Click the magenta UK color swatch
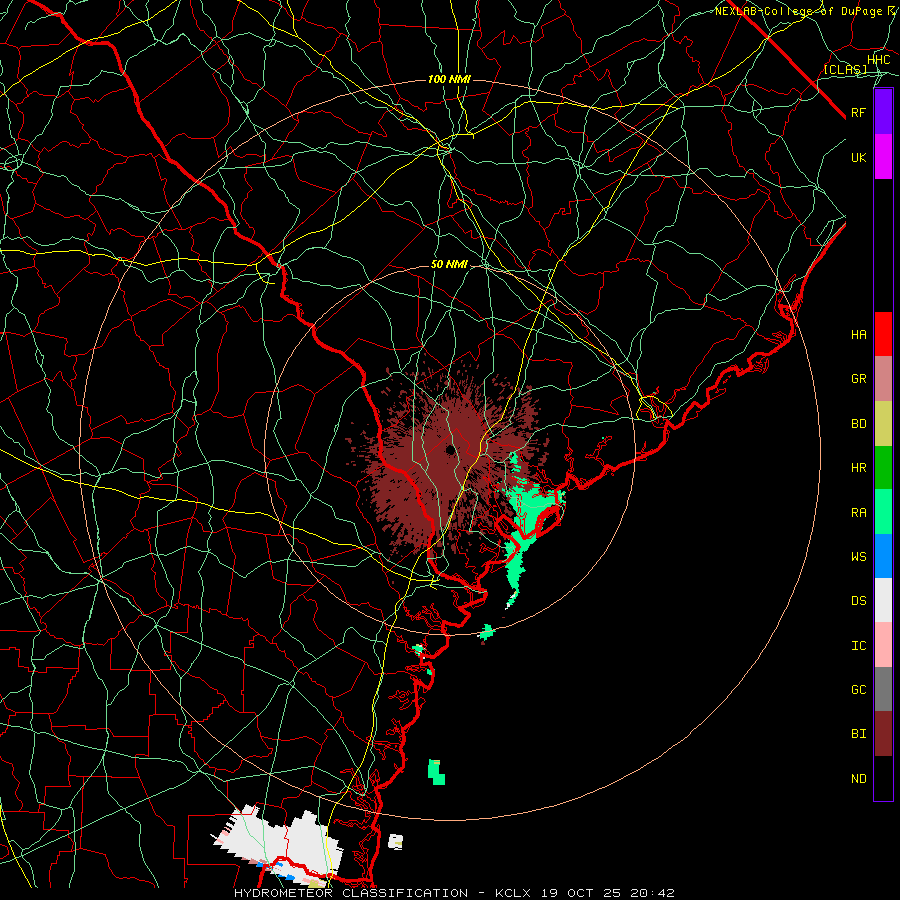 (x=883, y=157)
